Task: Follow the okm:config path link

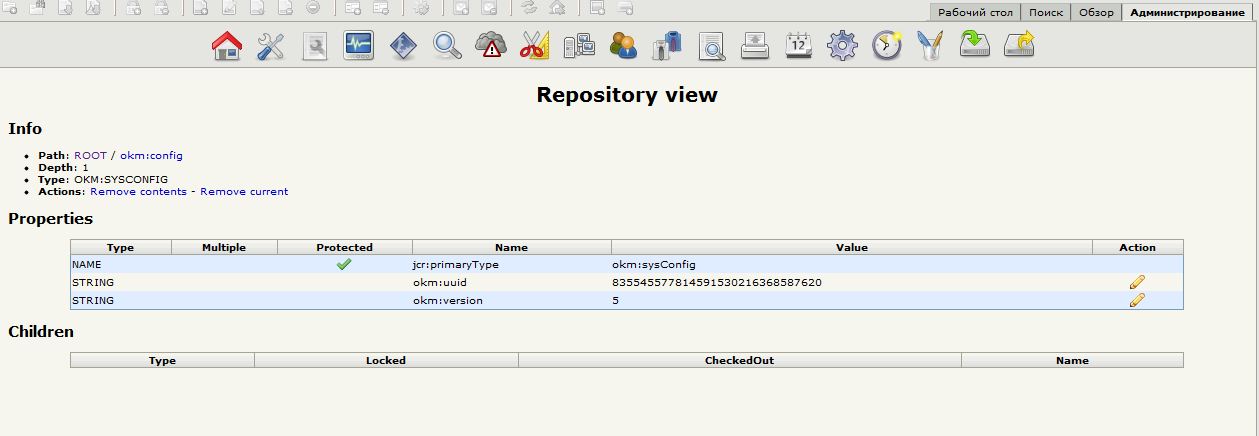Action: [151, 156]
